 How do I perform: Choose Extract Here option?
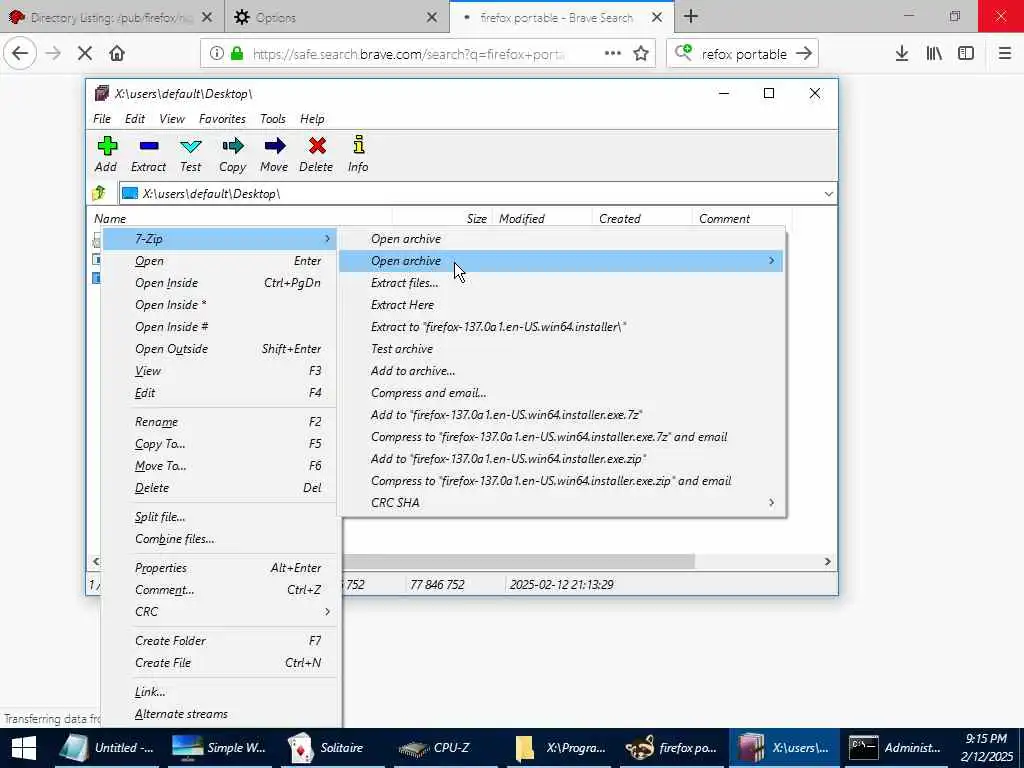point(562,305)
